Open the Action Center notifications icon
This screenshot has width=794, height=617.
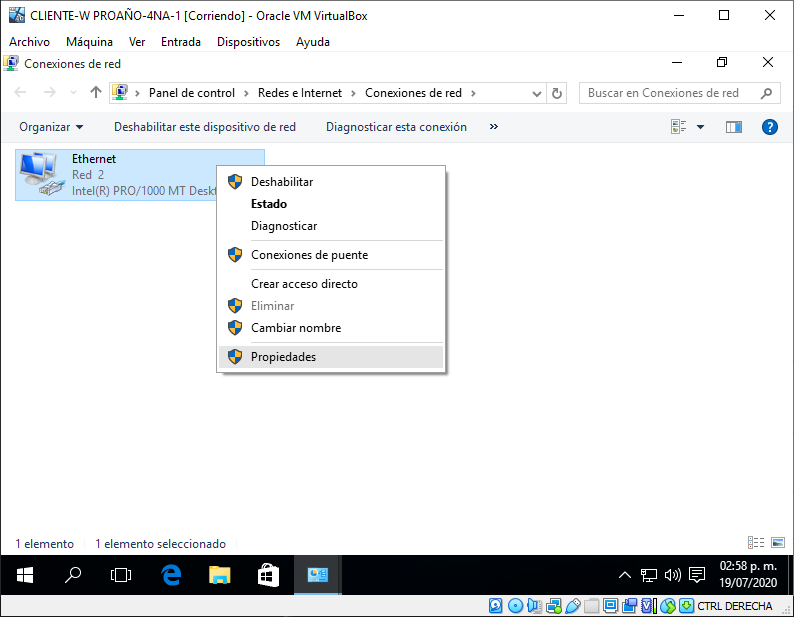697,575
